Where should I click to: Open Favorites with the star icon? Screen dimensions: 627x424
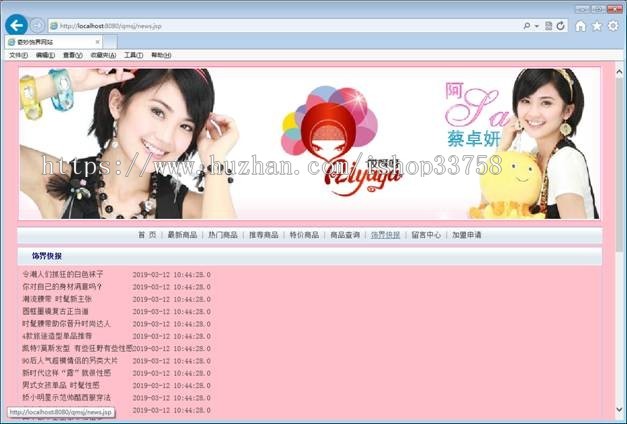597,26
